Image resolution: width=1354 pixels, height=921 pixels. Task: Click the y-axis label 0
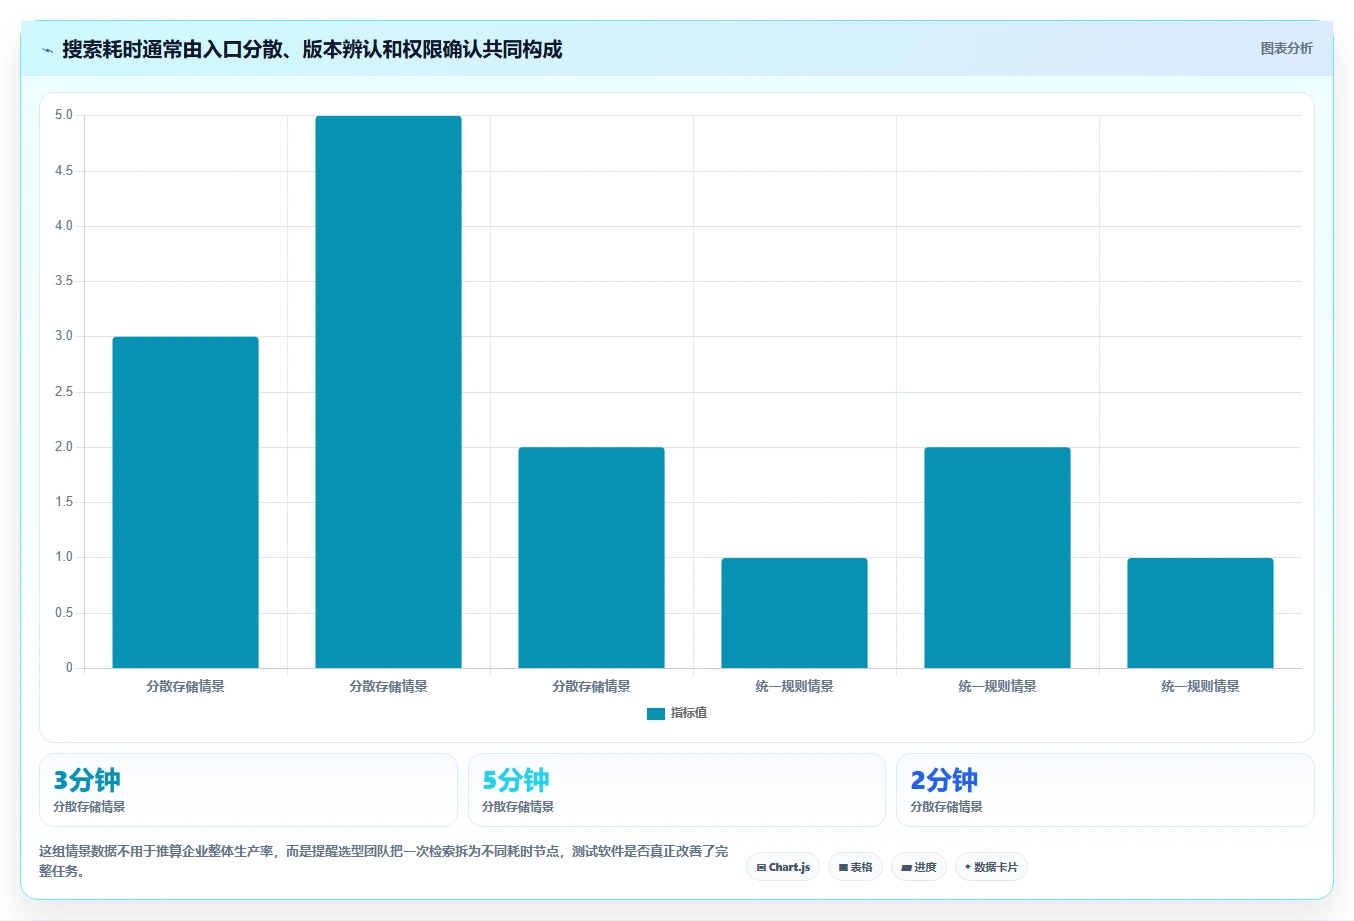[69, 668]
